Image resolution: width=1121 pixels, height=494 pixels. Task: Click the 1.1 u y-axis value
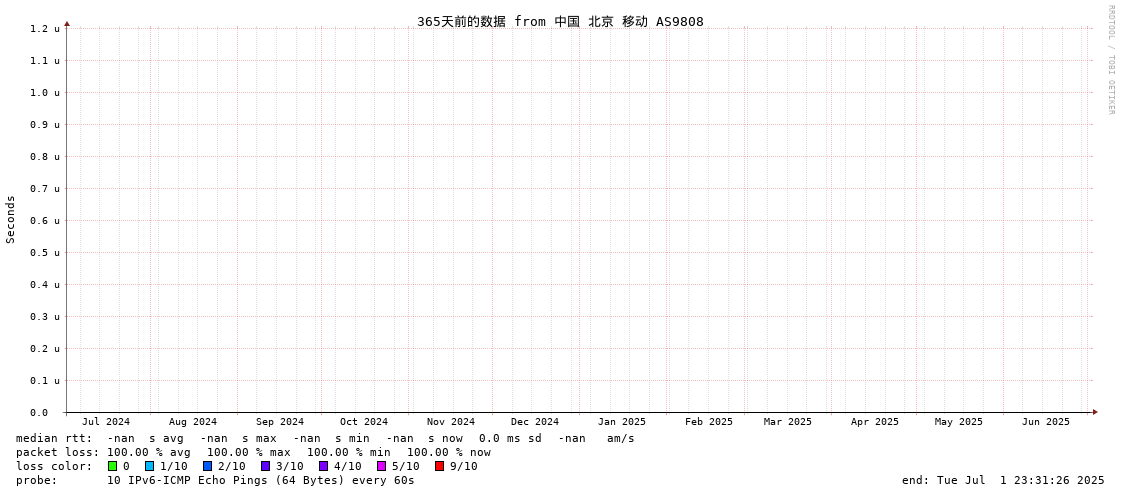pyautogui.click(x=45, y=61)
